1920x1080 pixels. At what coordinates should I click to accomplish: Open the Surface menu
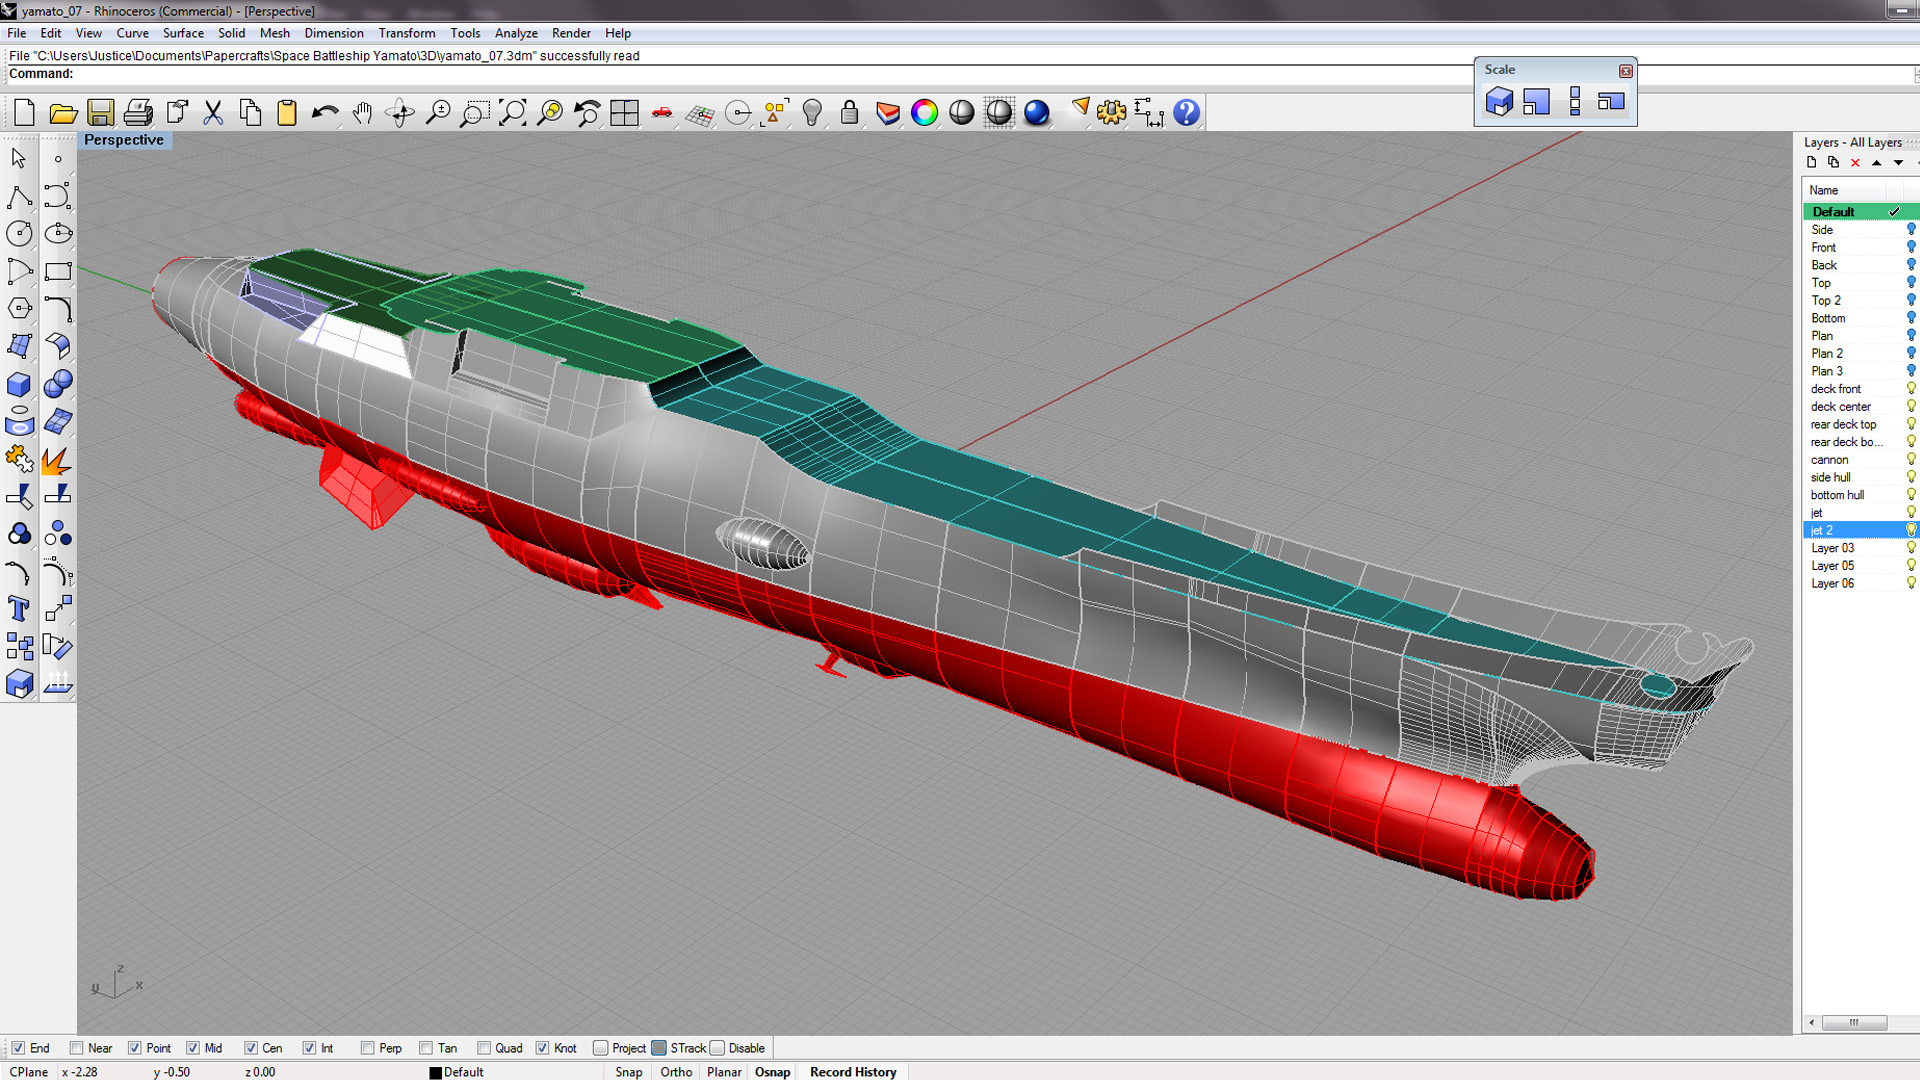(183, 33)
